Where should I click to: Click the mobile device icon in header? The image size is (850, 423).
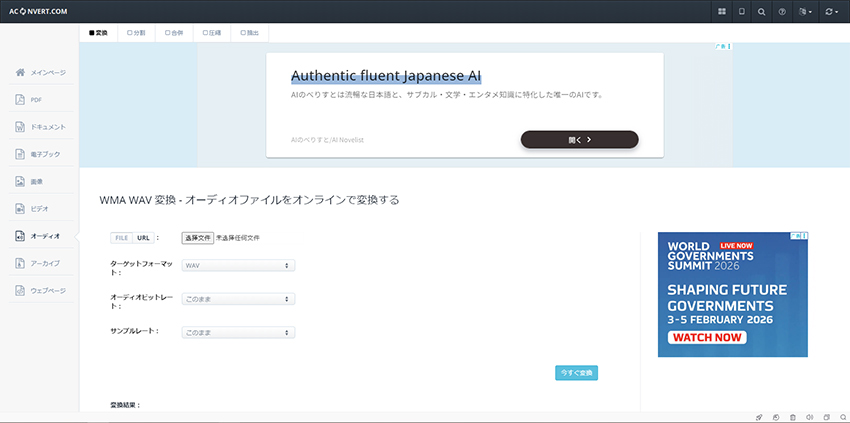tap(741, 11)
